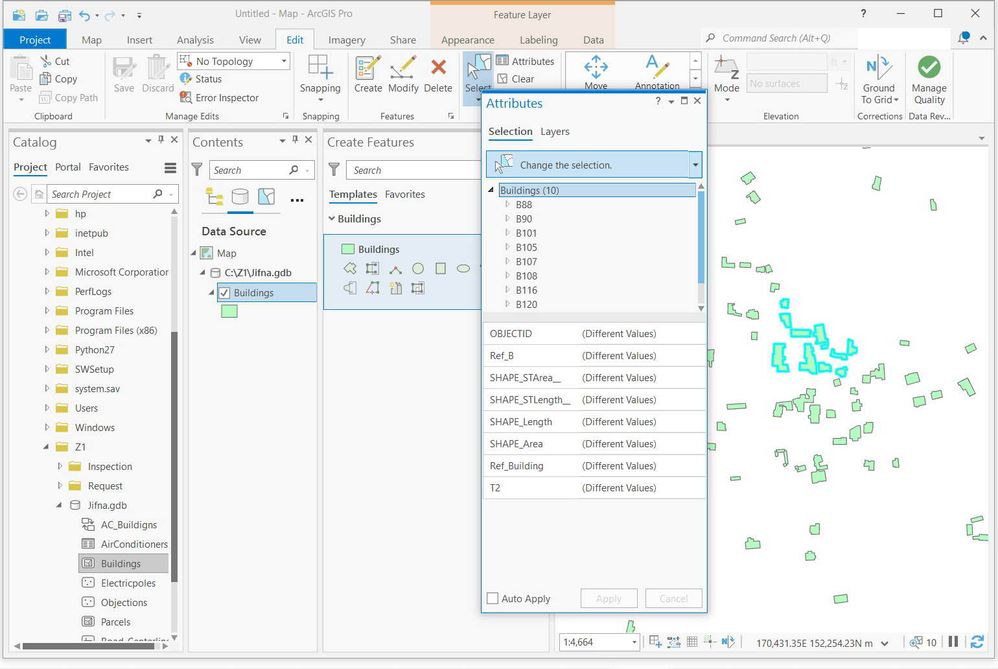Click the notifications bell icon

click(x=964, y=38)
